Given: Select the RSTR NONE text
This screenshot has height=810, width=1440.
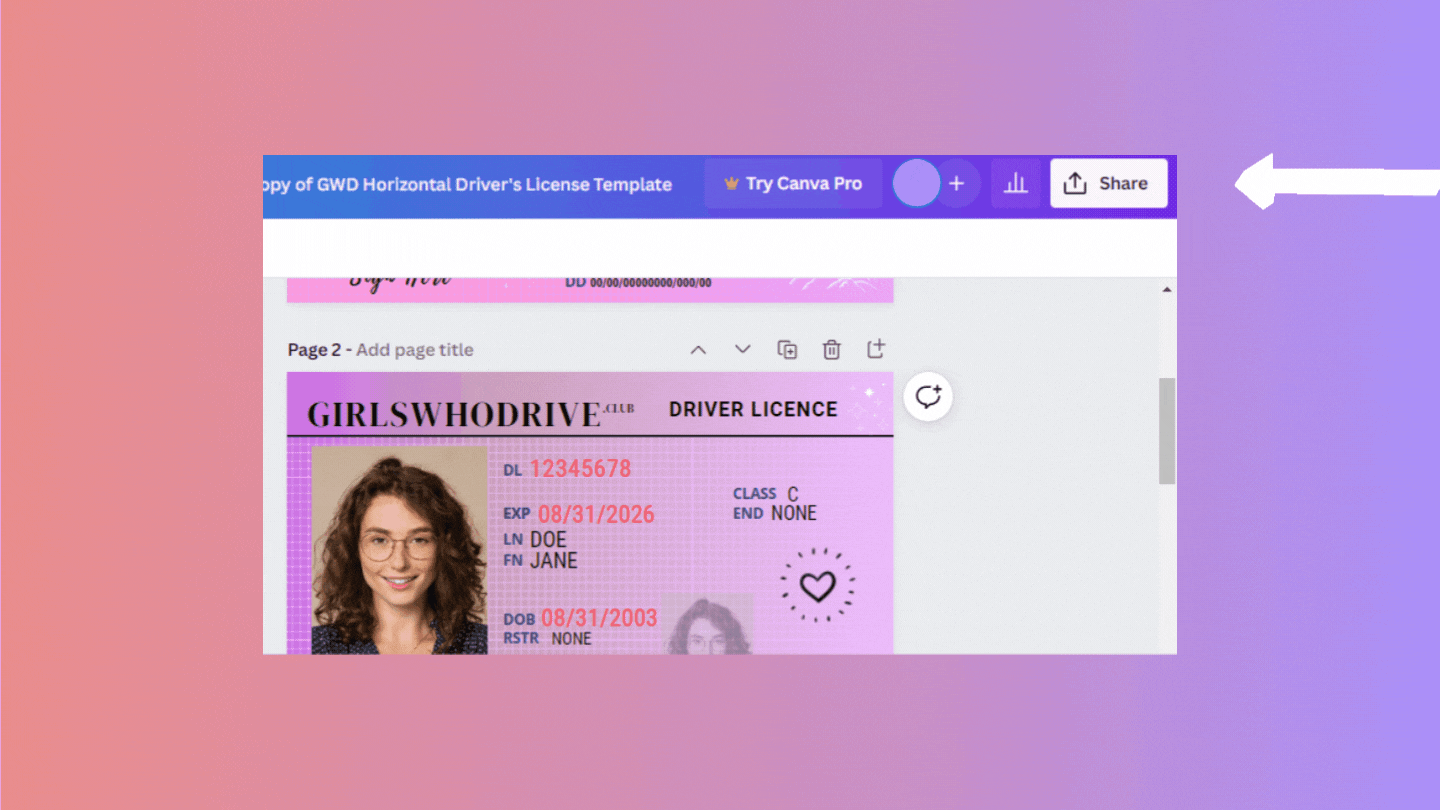Looking at the screenshot, I should click(x=547, y=638).
